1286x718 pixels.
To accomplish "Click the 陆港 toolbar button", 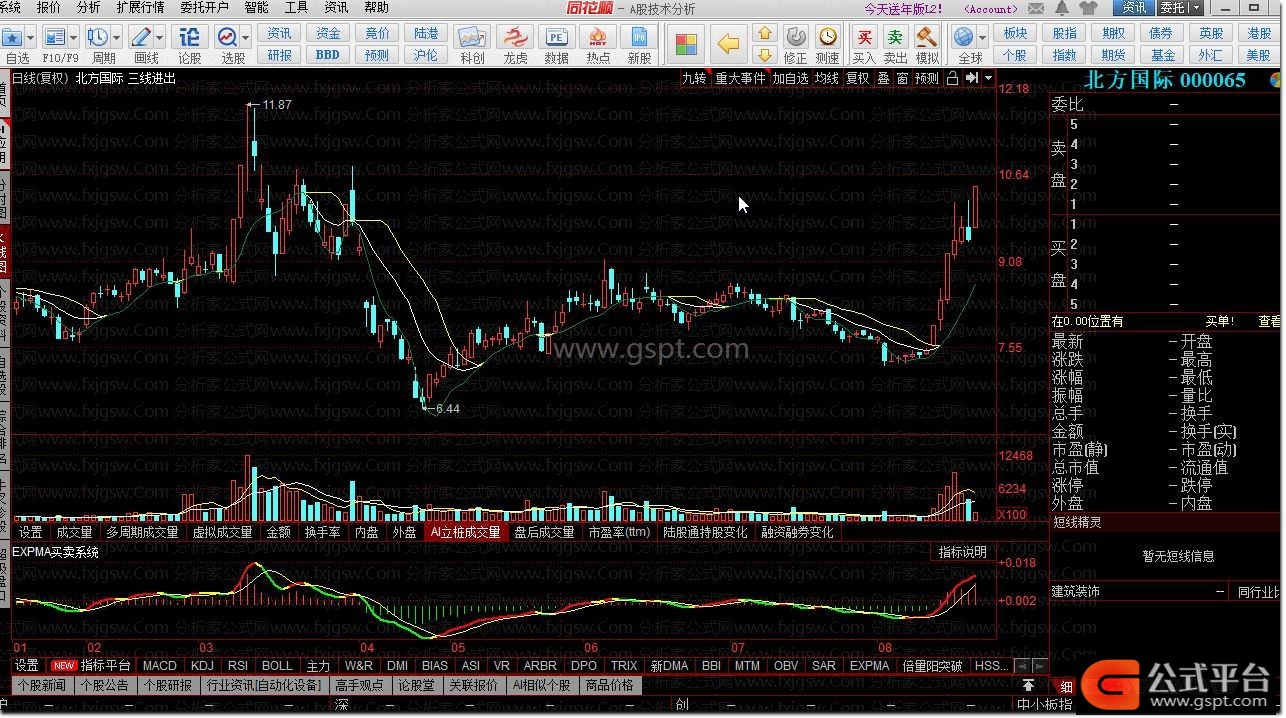I will pyautogui.click(x=426, y=33).
